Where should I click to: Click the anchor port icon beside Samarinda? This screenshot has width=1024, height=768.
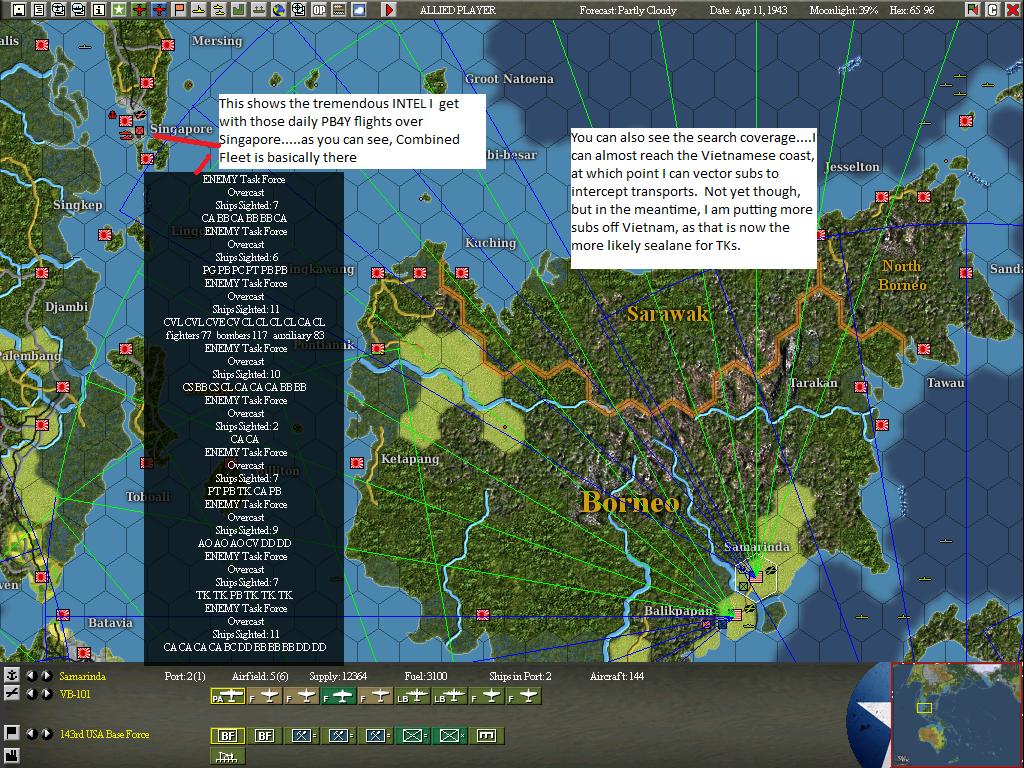[11, 676]
